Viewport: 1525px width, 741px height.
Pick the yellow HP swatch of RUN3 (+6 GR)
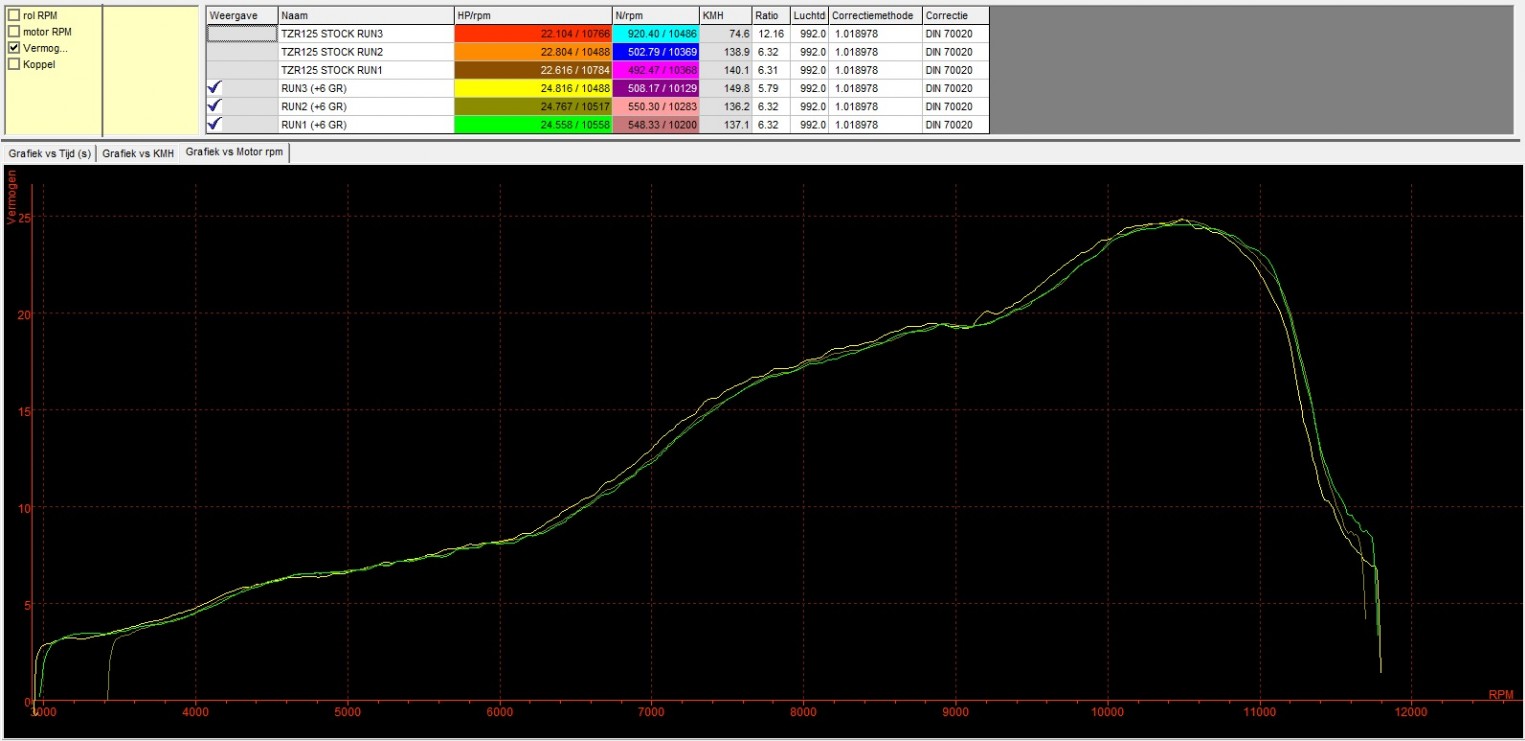click(x=533, y=88)
